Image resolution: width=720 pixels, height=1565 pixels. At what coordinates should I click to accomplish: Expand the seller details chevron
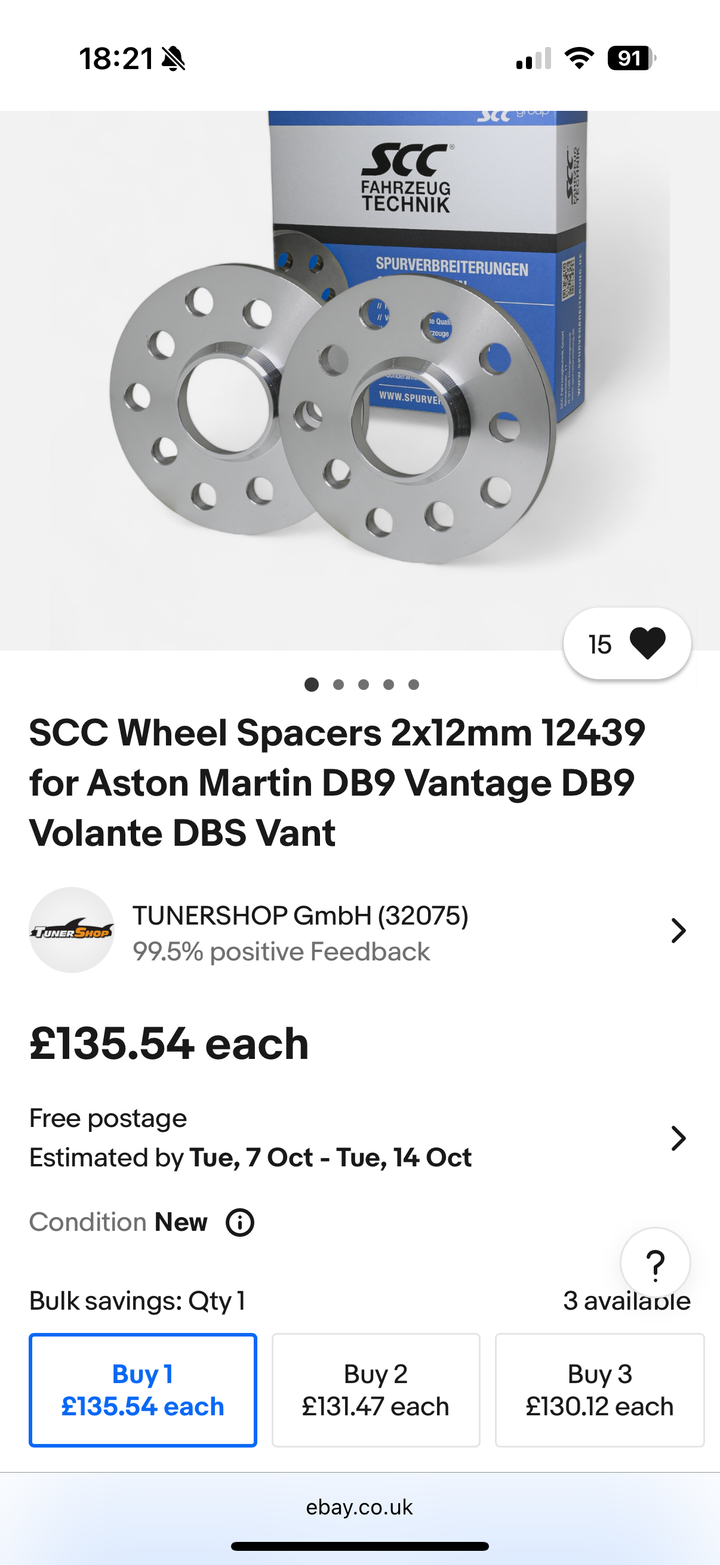(x=678, y=931)
